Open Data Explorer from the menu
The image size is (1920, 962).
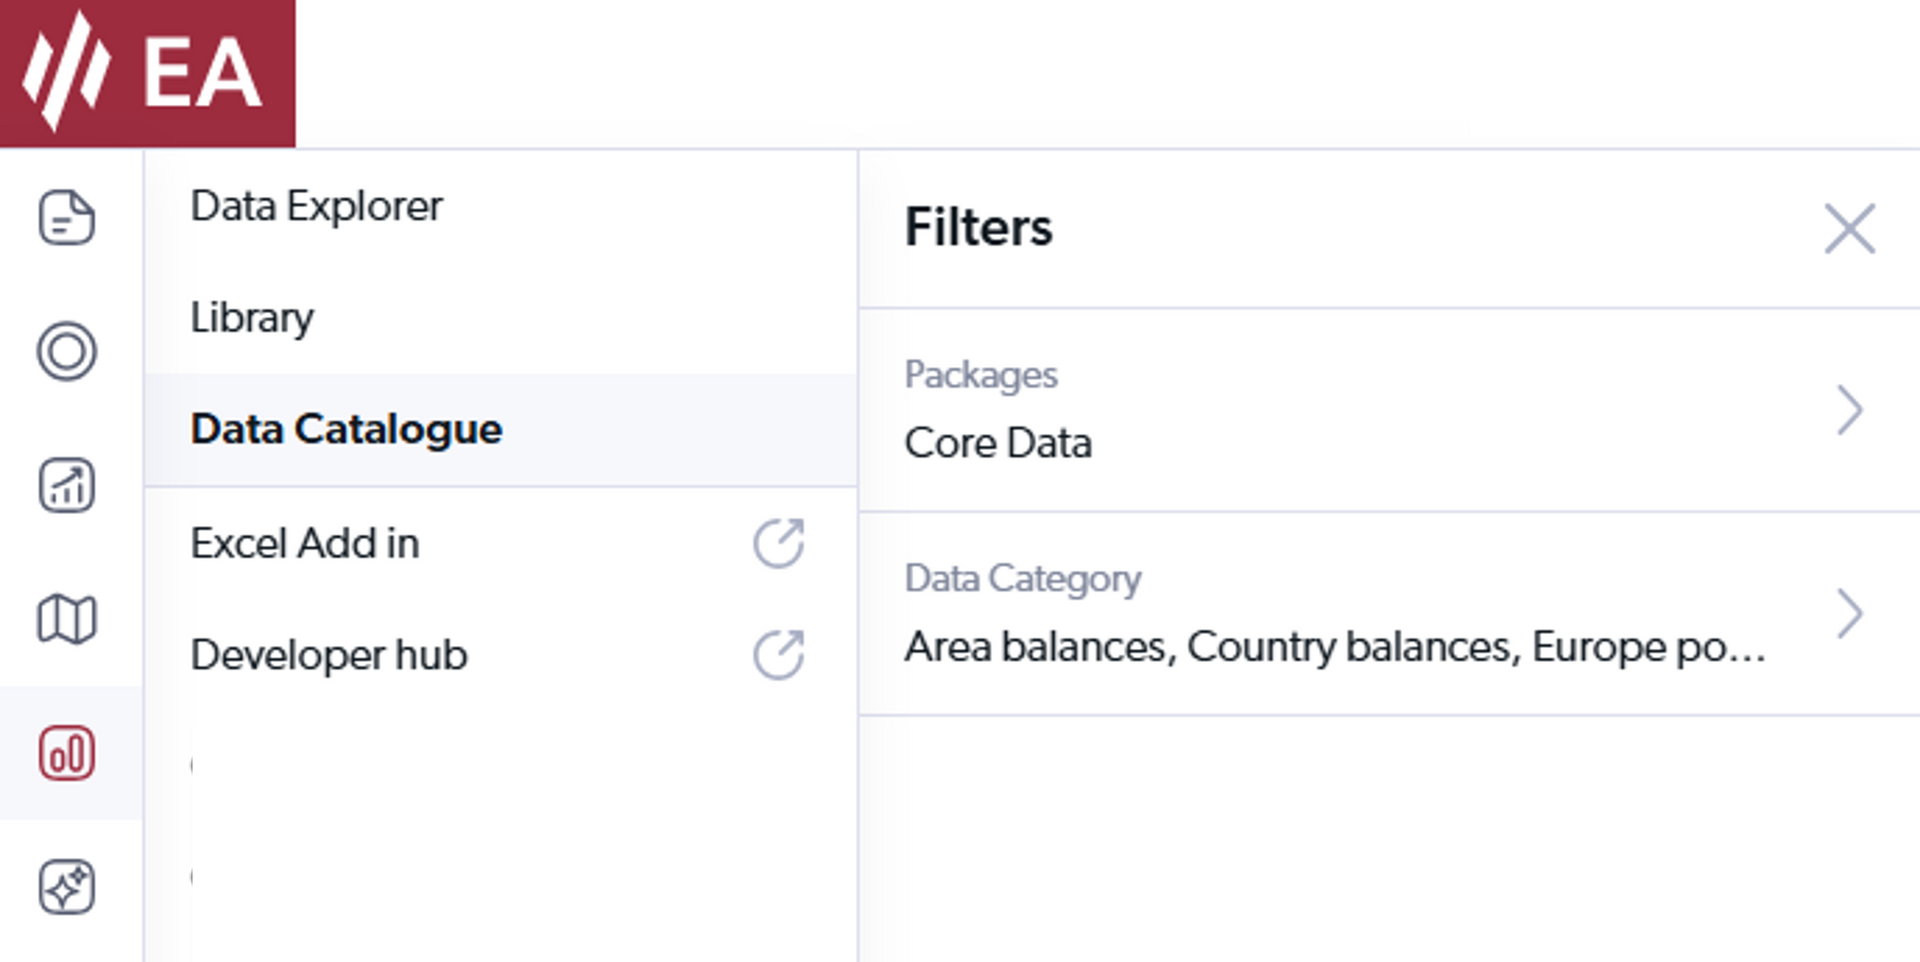[x=316, y=206]
